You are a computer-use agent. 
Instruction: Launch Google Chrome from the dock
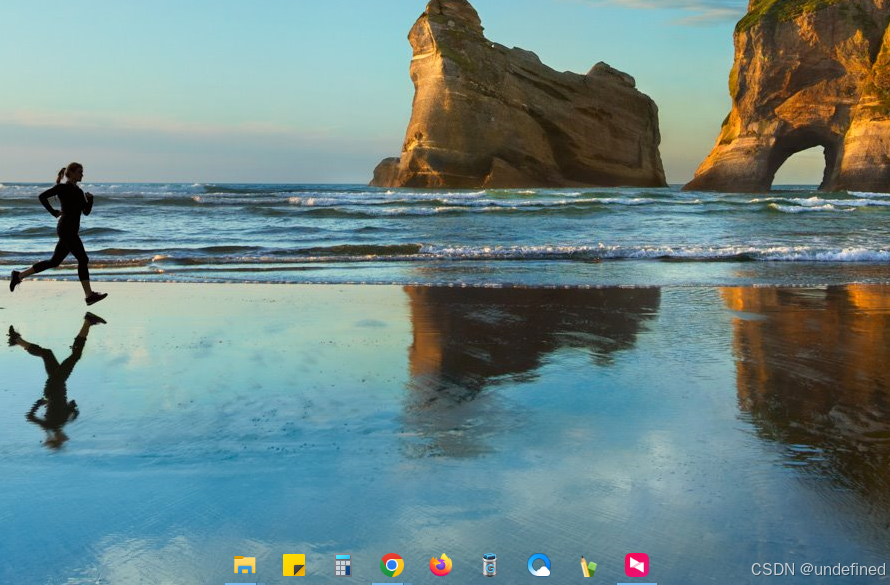click(392, 566)
